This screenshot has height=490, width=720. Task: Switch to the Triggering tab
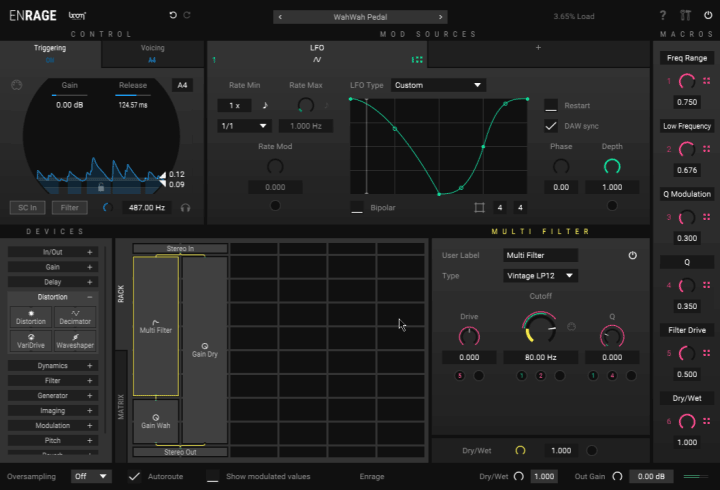pos(50,53)
